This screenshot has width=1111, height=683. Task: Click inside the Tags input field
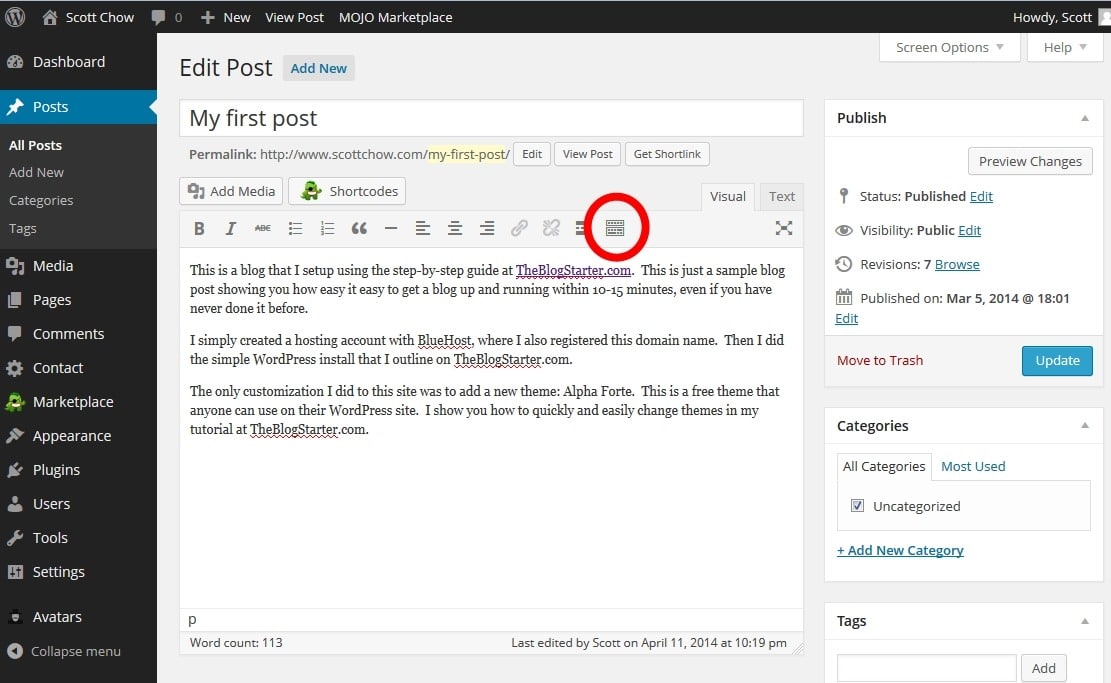(926, 667)
